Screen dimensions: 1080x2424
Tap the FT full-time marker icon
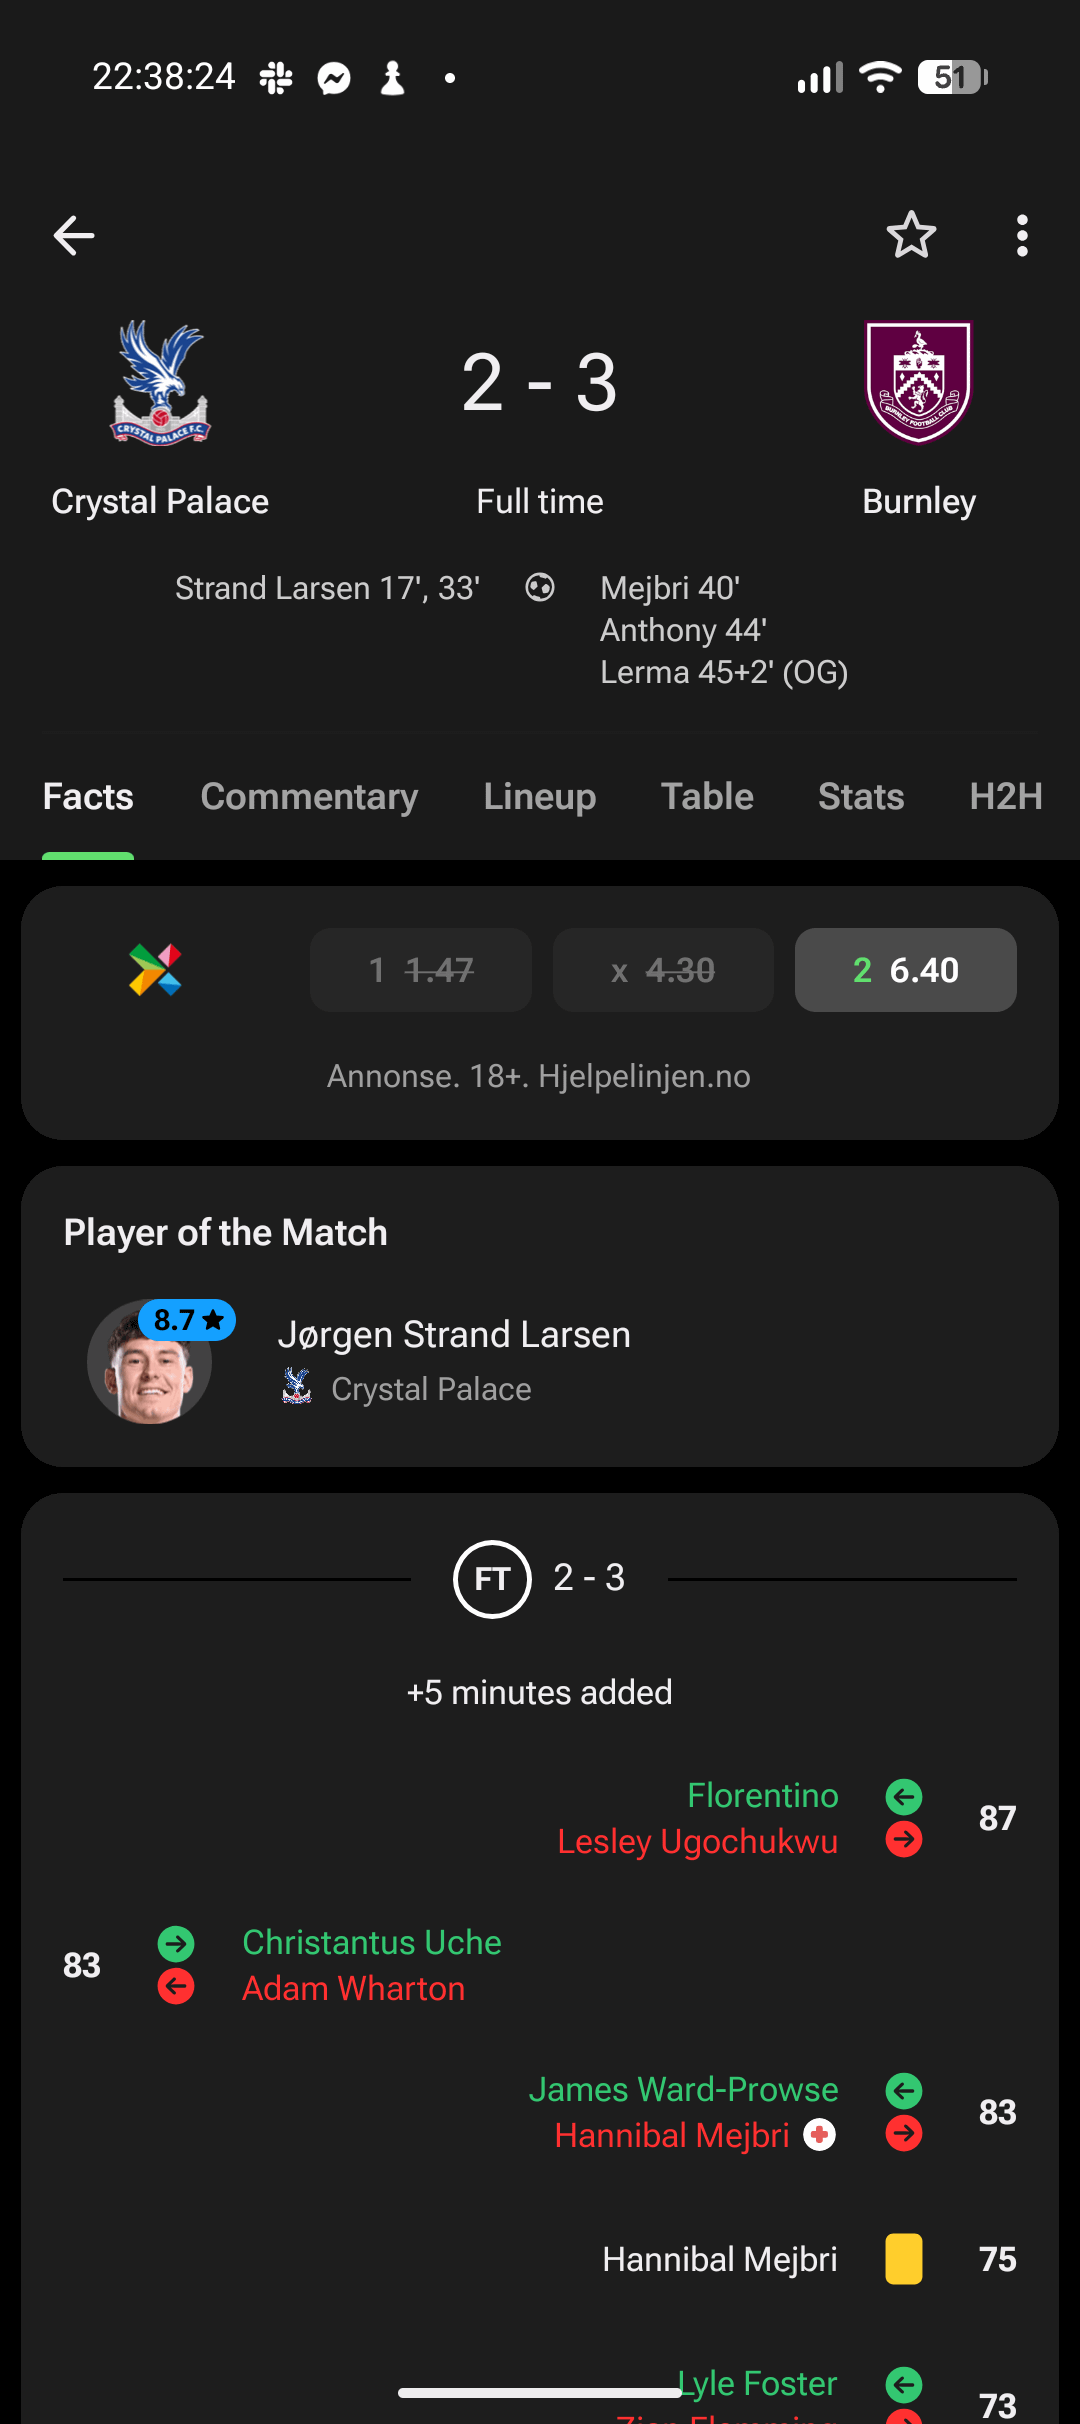[491, 1579]
